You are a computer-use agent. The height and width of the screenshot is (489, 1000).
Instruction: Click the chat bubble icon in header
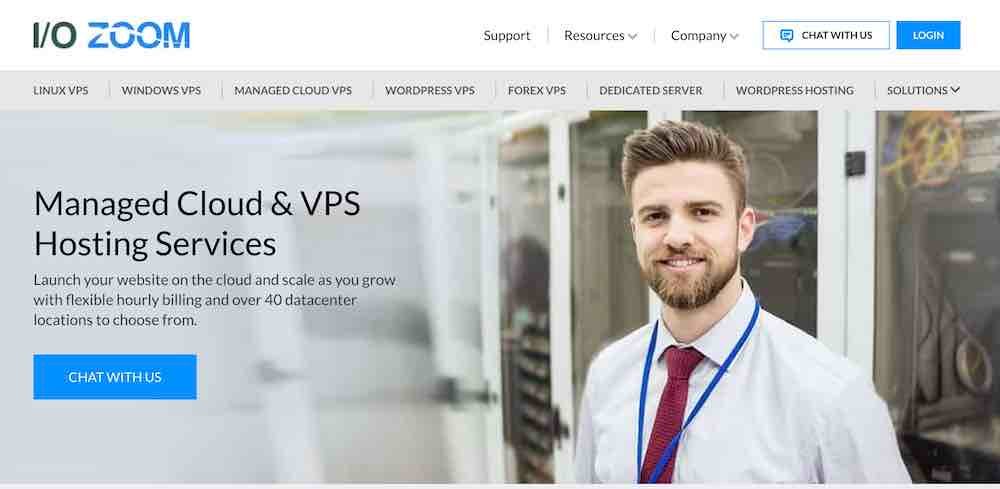pos(786,35)
